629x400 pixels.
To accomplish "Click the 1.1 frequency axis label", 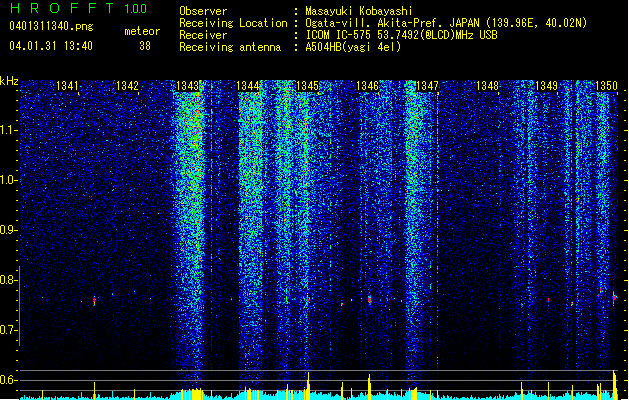I will (x=8, y=130).
